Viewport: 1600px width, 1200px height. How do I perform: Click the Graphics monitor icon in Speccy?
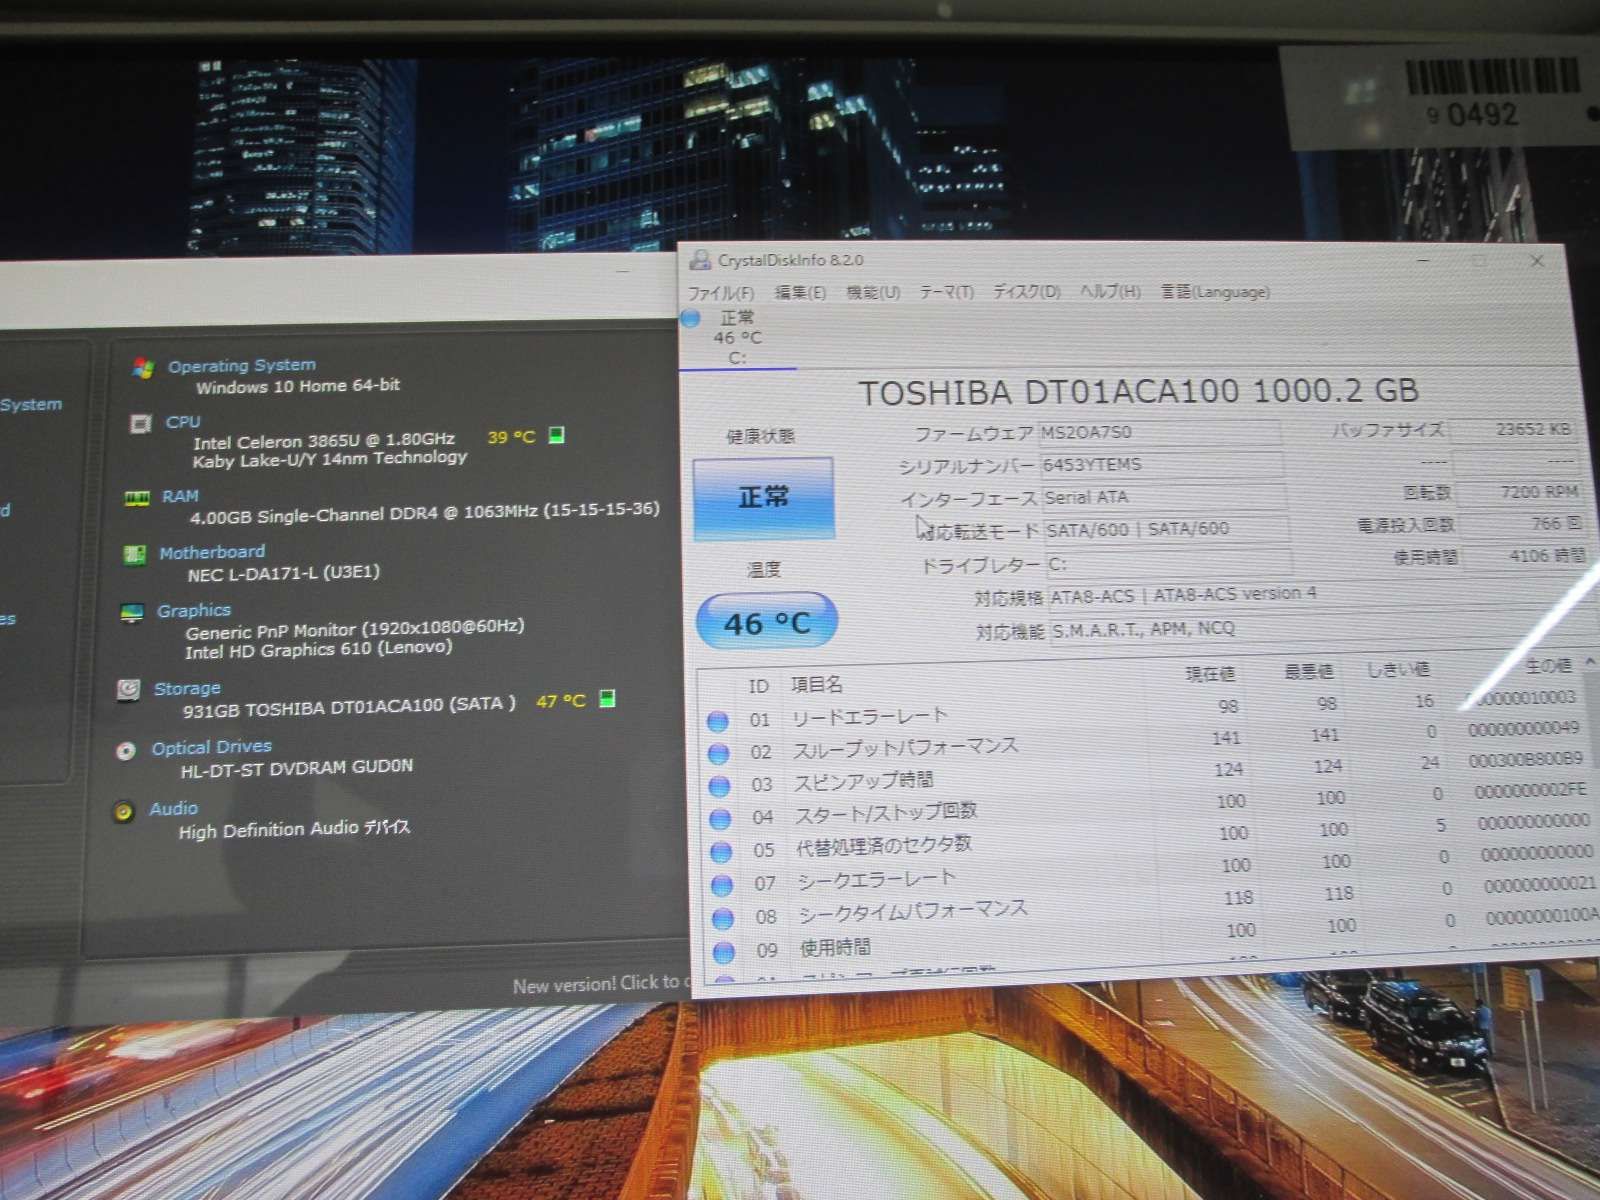coord(131,613)
